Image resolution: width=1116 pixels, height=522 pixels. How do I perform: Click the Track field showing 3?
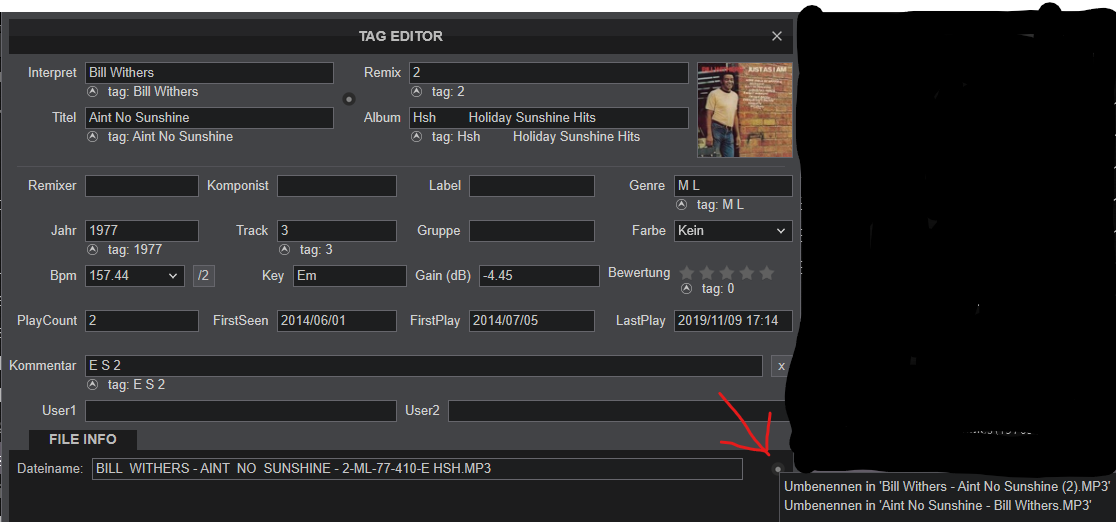337,231
